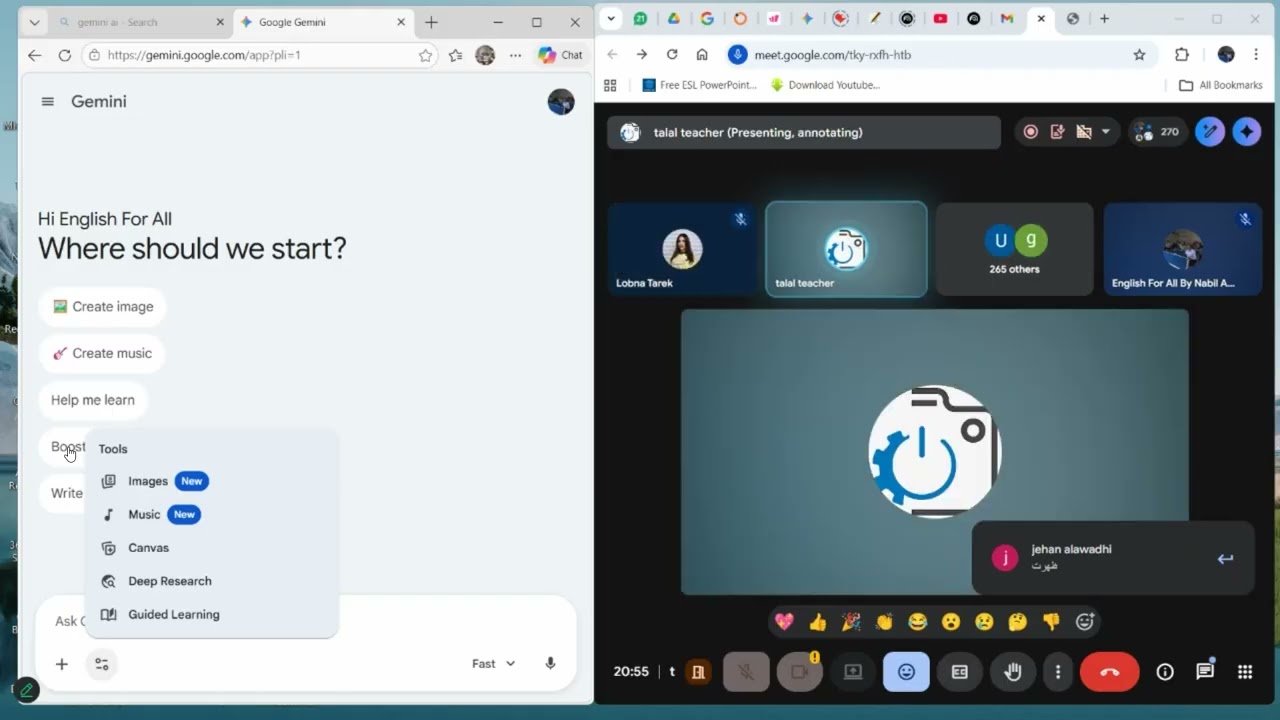Viewport: 1280px width, 720px height.
Task: Open the tab search dropdown in Meet browser
Action: (611, 18)
